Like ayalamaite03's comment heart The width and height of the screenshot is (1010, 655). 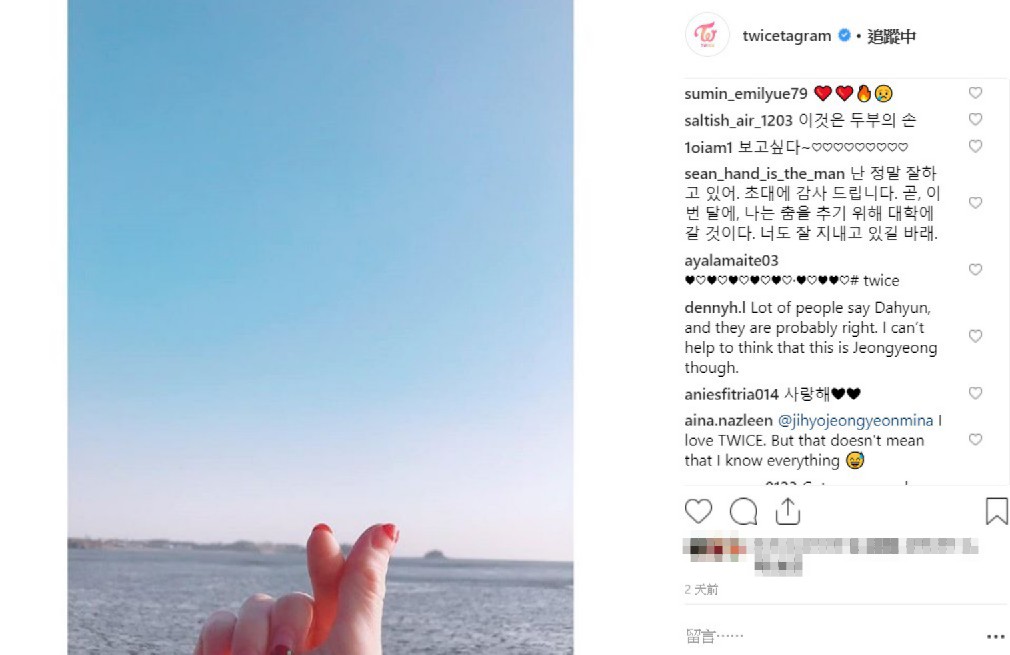click(975, 269)
